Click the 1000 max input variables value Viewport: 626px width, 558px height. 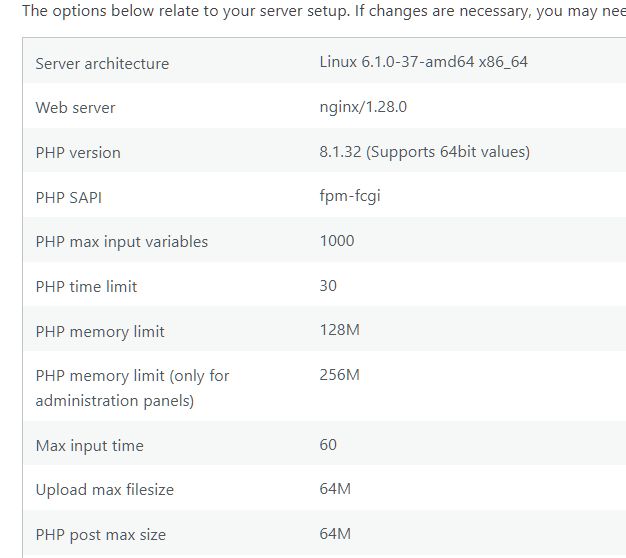(337, 241)
